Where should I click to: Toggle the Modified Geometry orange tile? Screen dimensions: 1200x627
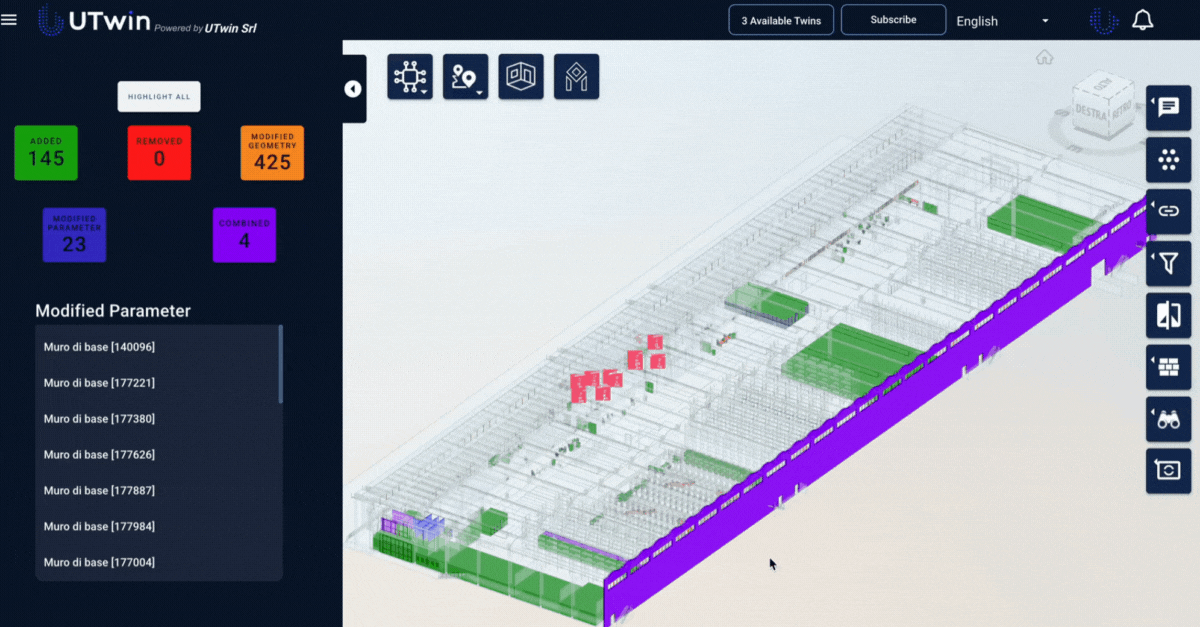pyautogui.click(x=272, y=153)
